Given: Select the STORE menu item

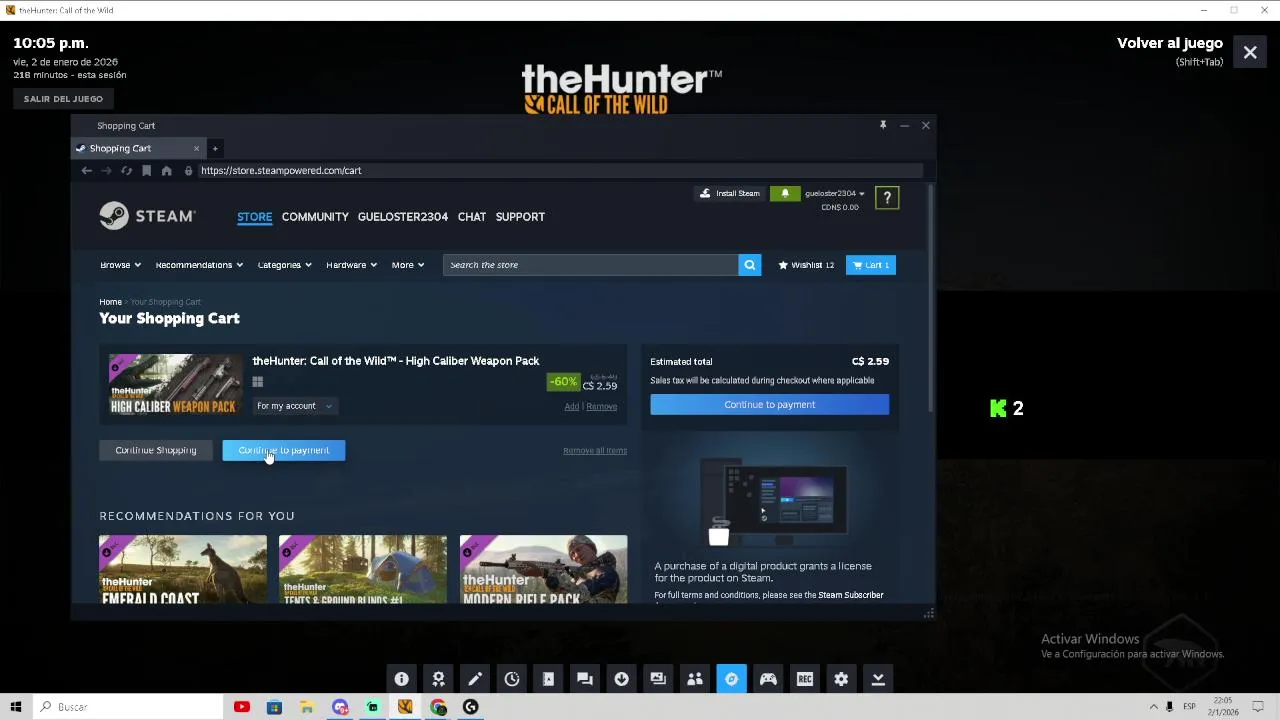Looking at the screenshot, I should 254,217.
